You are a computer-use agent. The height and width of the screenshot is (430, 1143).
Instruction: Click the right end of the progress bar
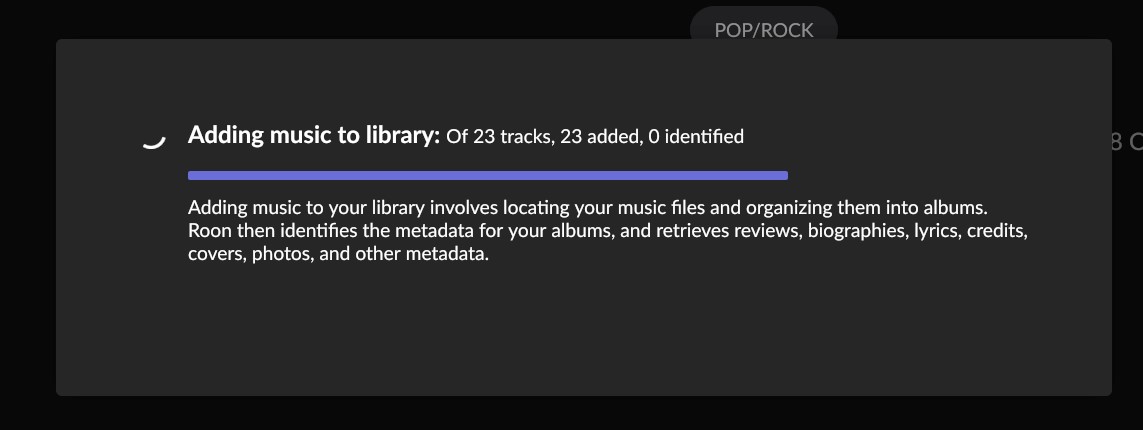coord(783,175)
